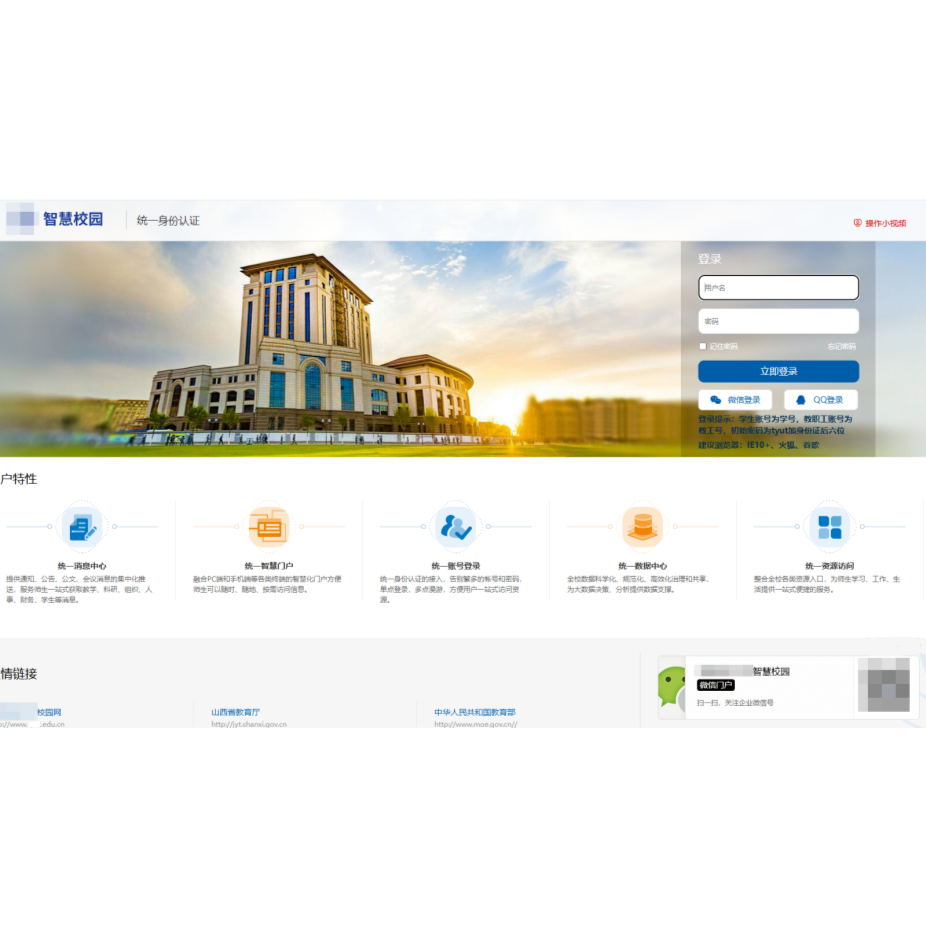This screenshot has width=926, height=926.
Task: Click the black 微信门户 tag
Action: coord(716,685)
